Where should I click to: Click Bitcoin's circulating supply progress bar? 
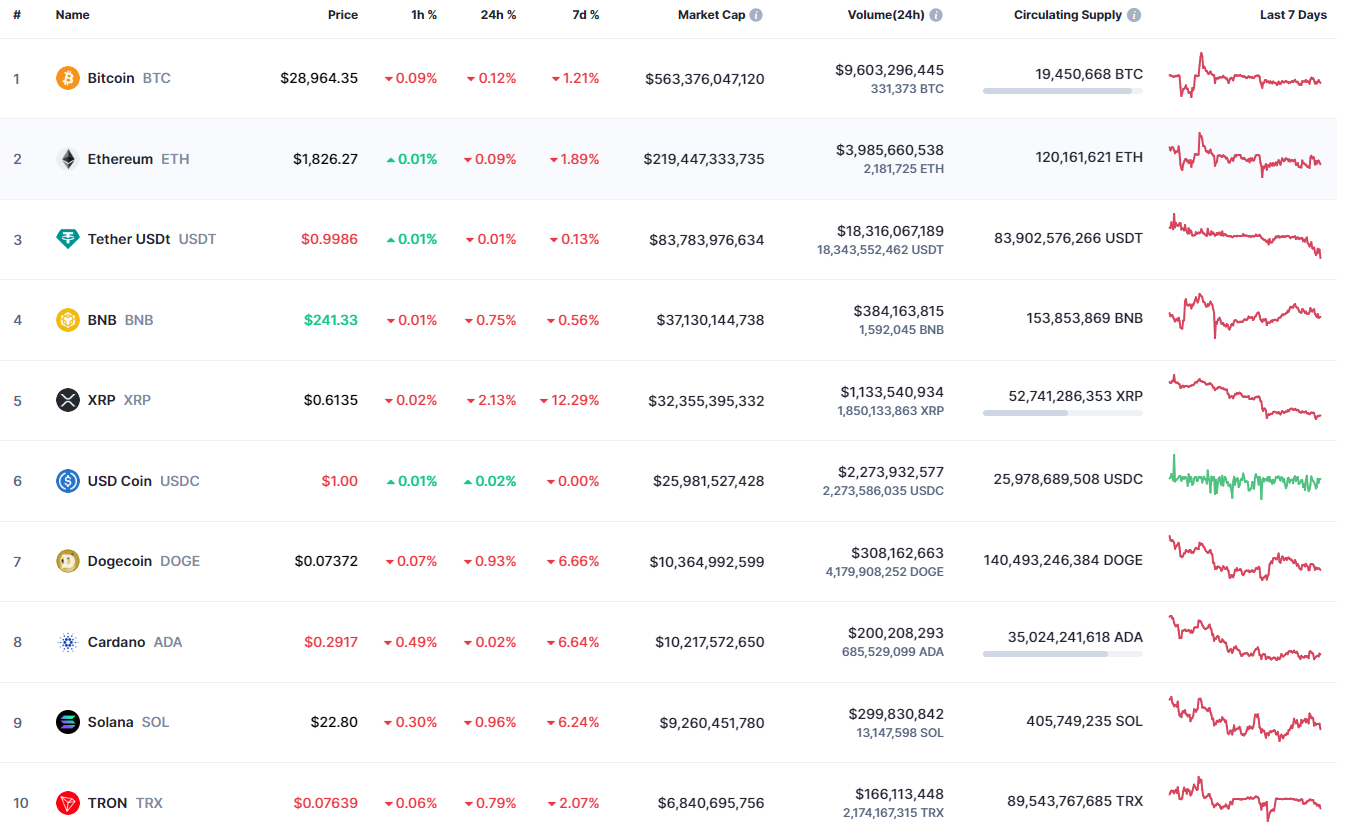coord(1061,91)
